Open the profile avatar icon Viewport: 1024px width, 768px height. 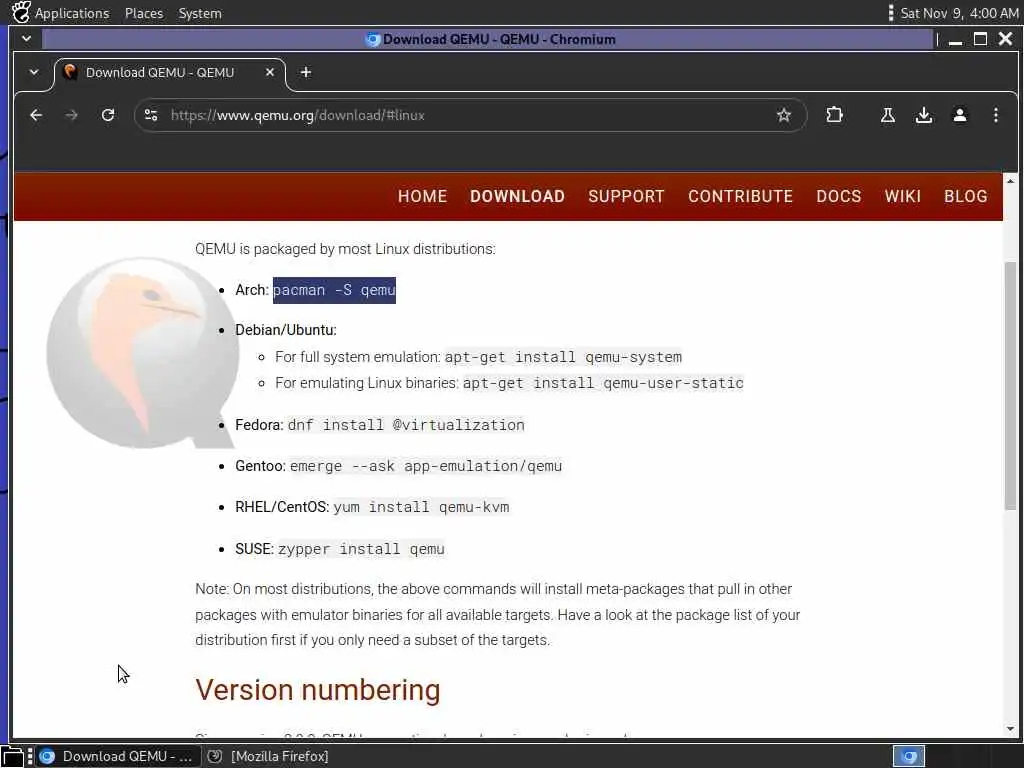tap(959, 116)
